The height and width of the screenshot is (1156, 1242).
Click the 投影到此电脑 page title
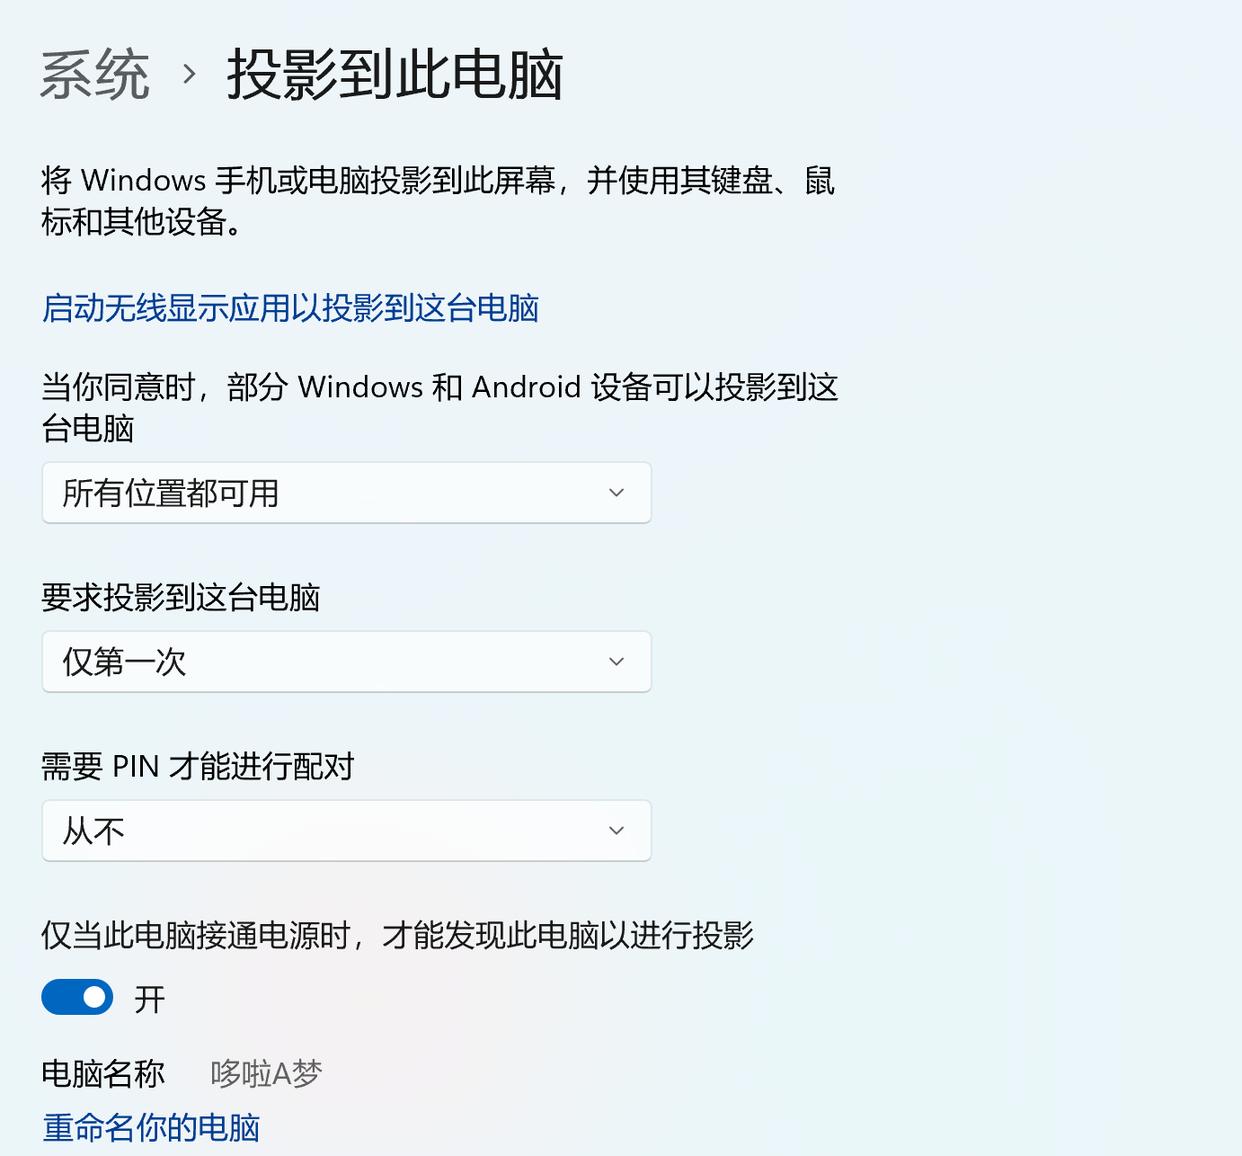(x=395, y=75)
